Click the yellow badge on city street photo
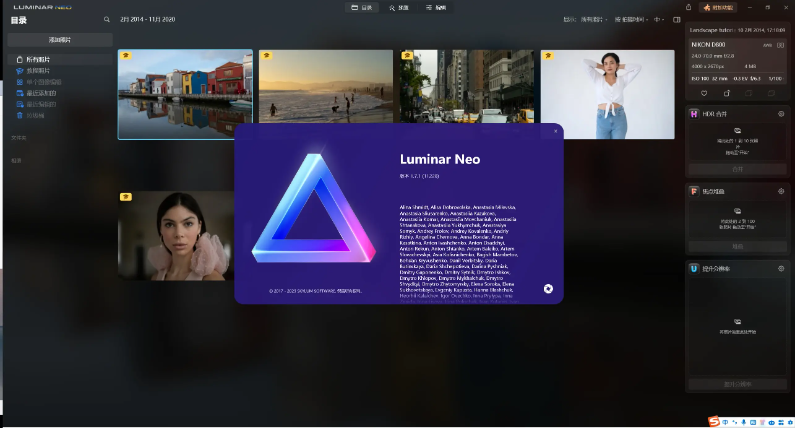Image resolution: width=795 pixels, height=428 pixels. [407, 55]
